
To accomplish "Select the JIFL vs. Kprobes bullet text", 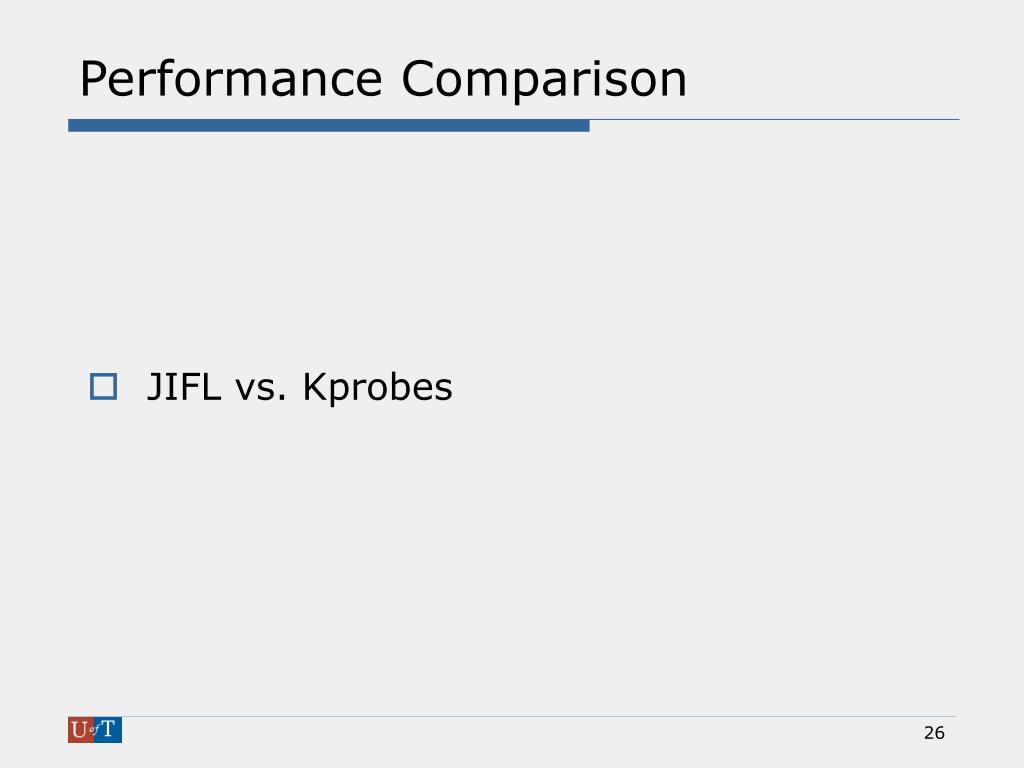I will [299, 387].
